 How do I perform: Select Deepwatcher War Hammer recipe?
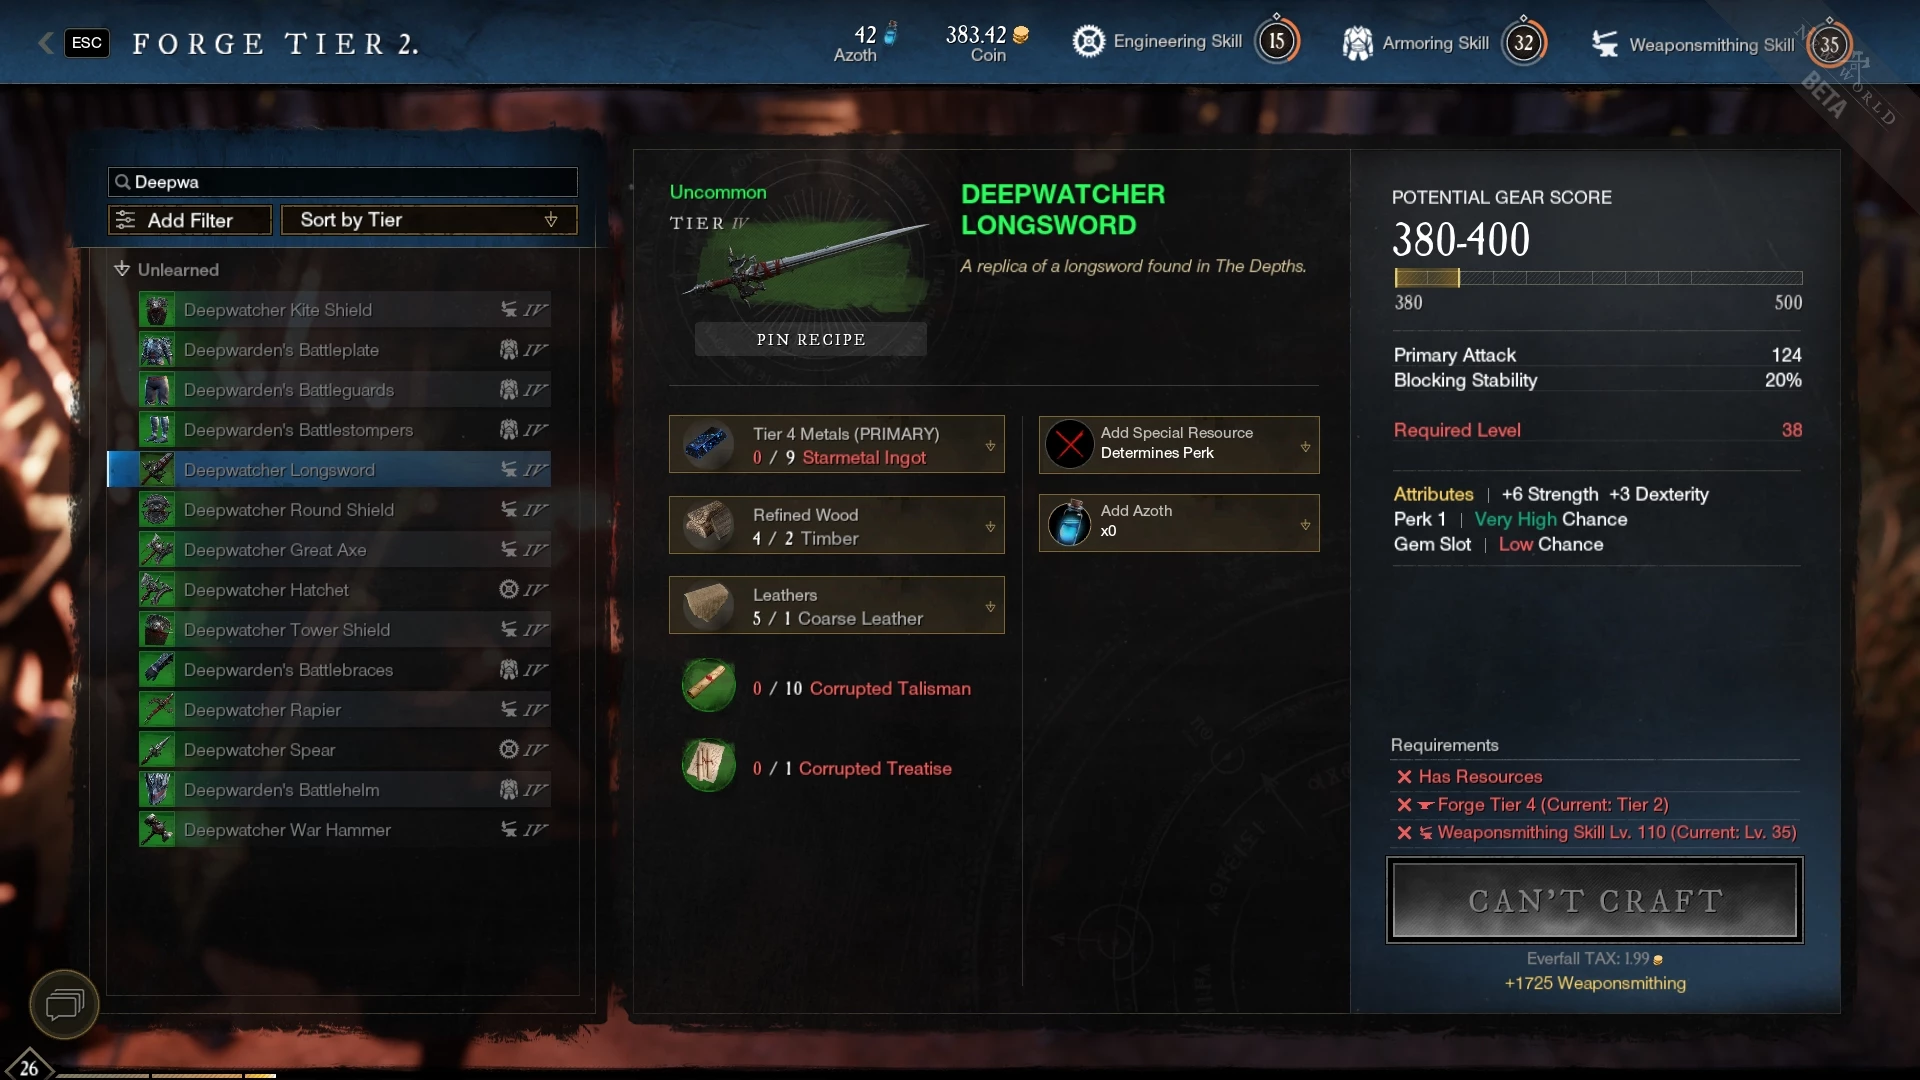tap(344, 830)
